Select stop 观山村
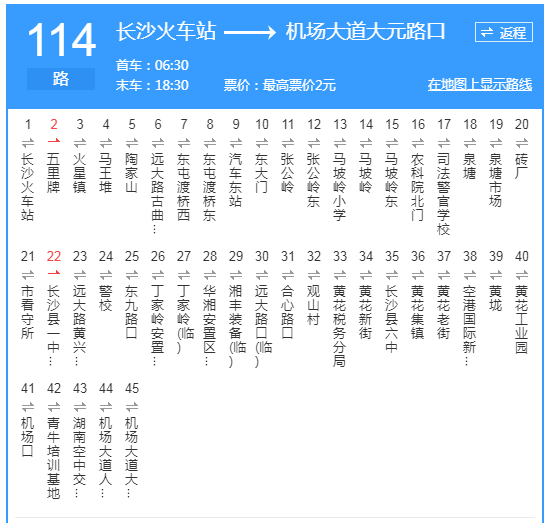Viewport: 553px width, 523px height. pyautogui.click(x=314, y=305)
